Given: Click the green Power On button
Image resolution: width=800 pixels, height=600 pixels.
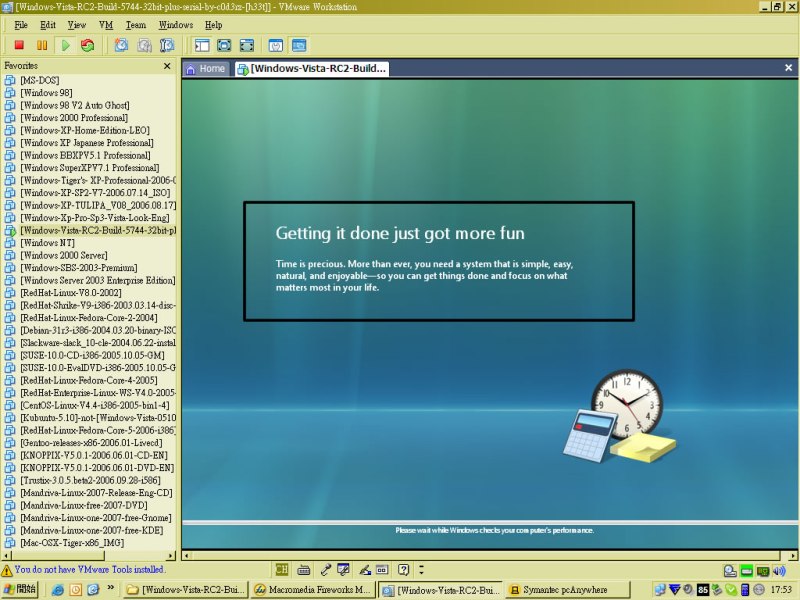Looking at the screenshot, I should pos(65,45).
